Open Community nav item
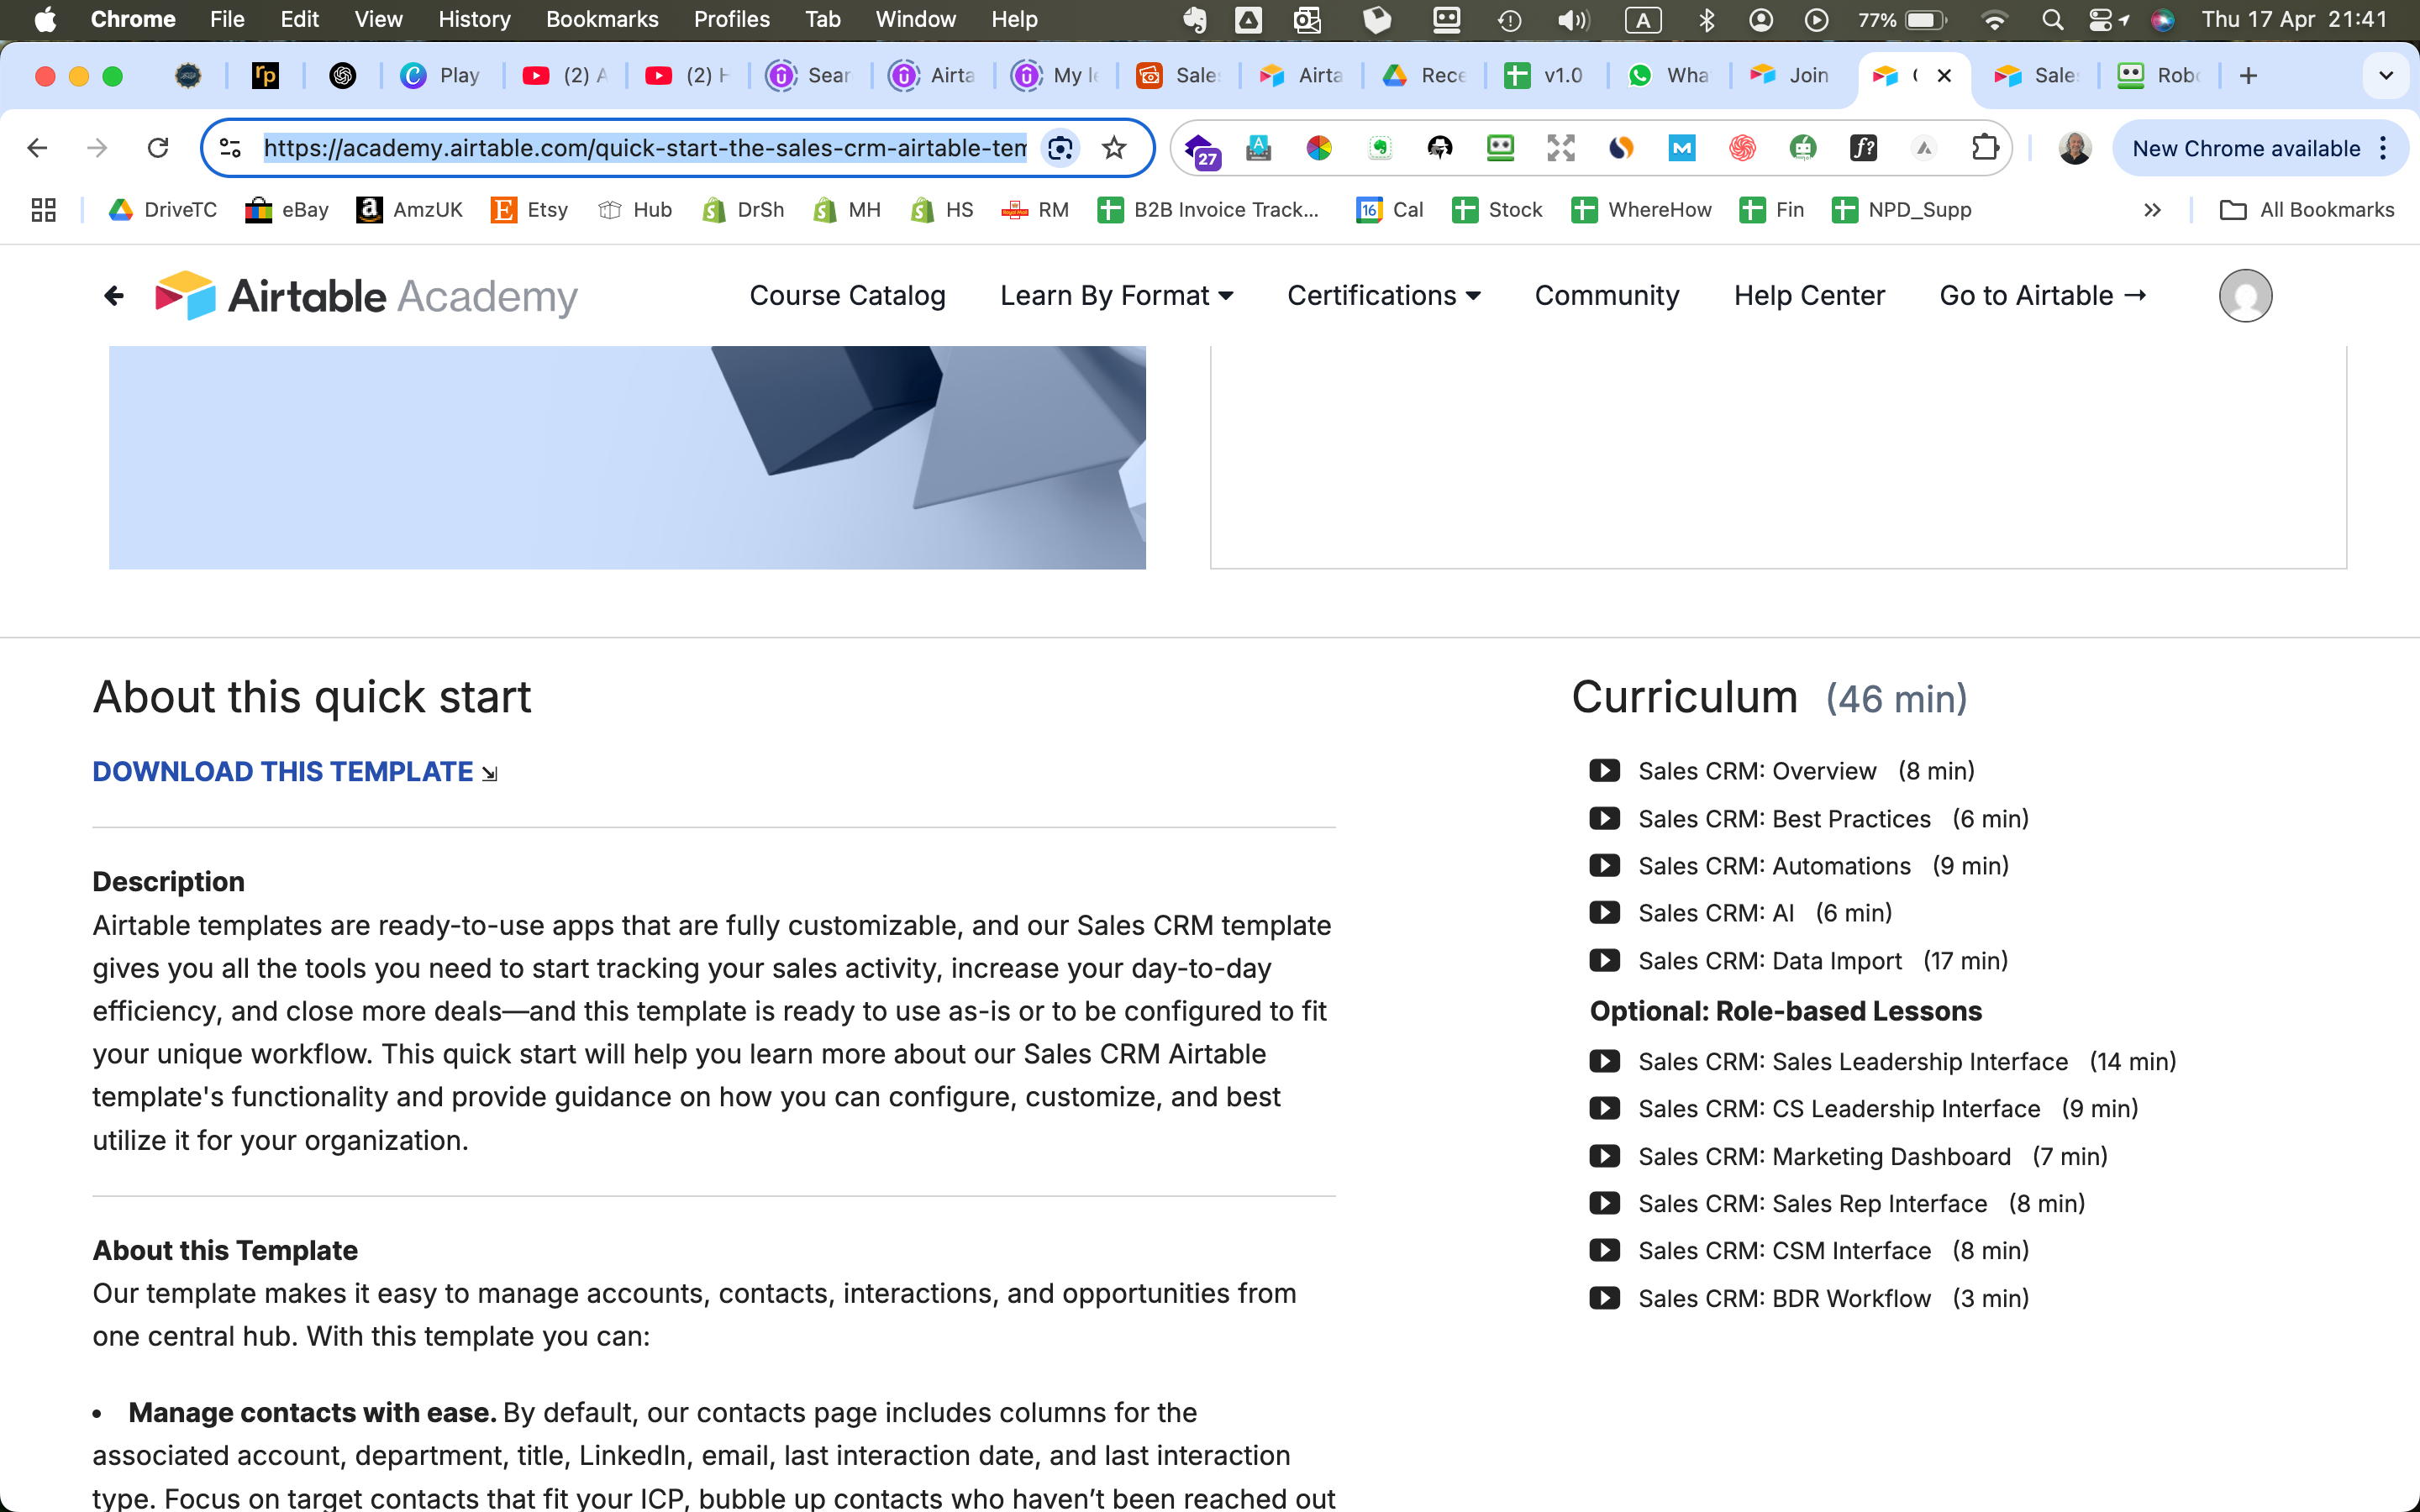The width and height of the screenshot is (2420, 1512). [x=1606, y=296]
